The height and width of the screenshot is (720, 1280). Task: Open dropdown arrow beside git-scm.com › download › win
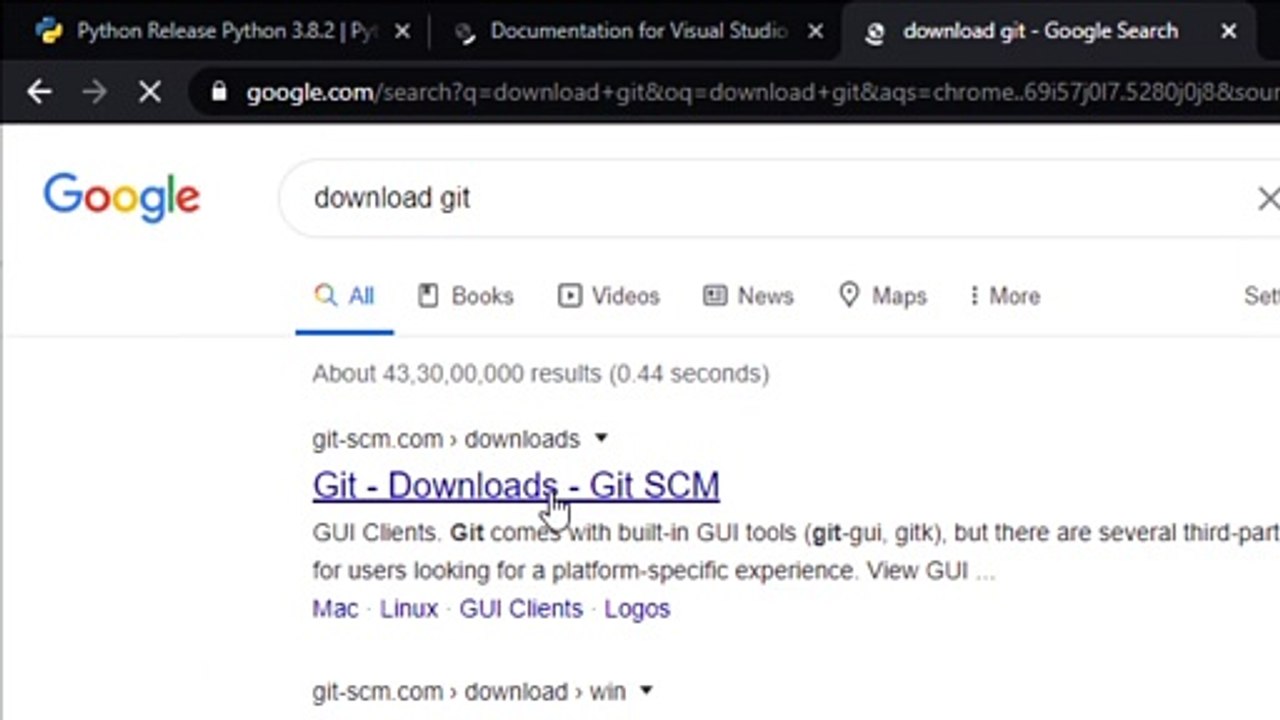pos(646,690)
